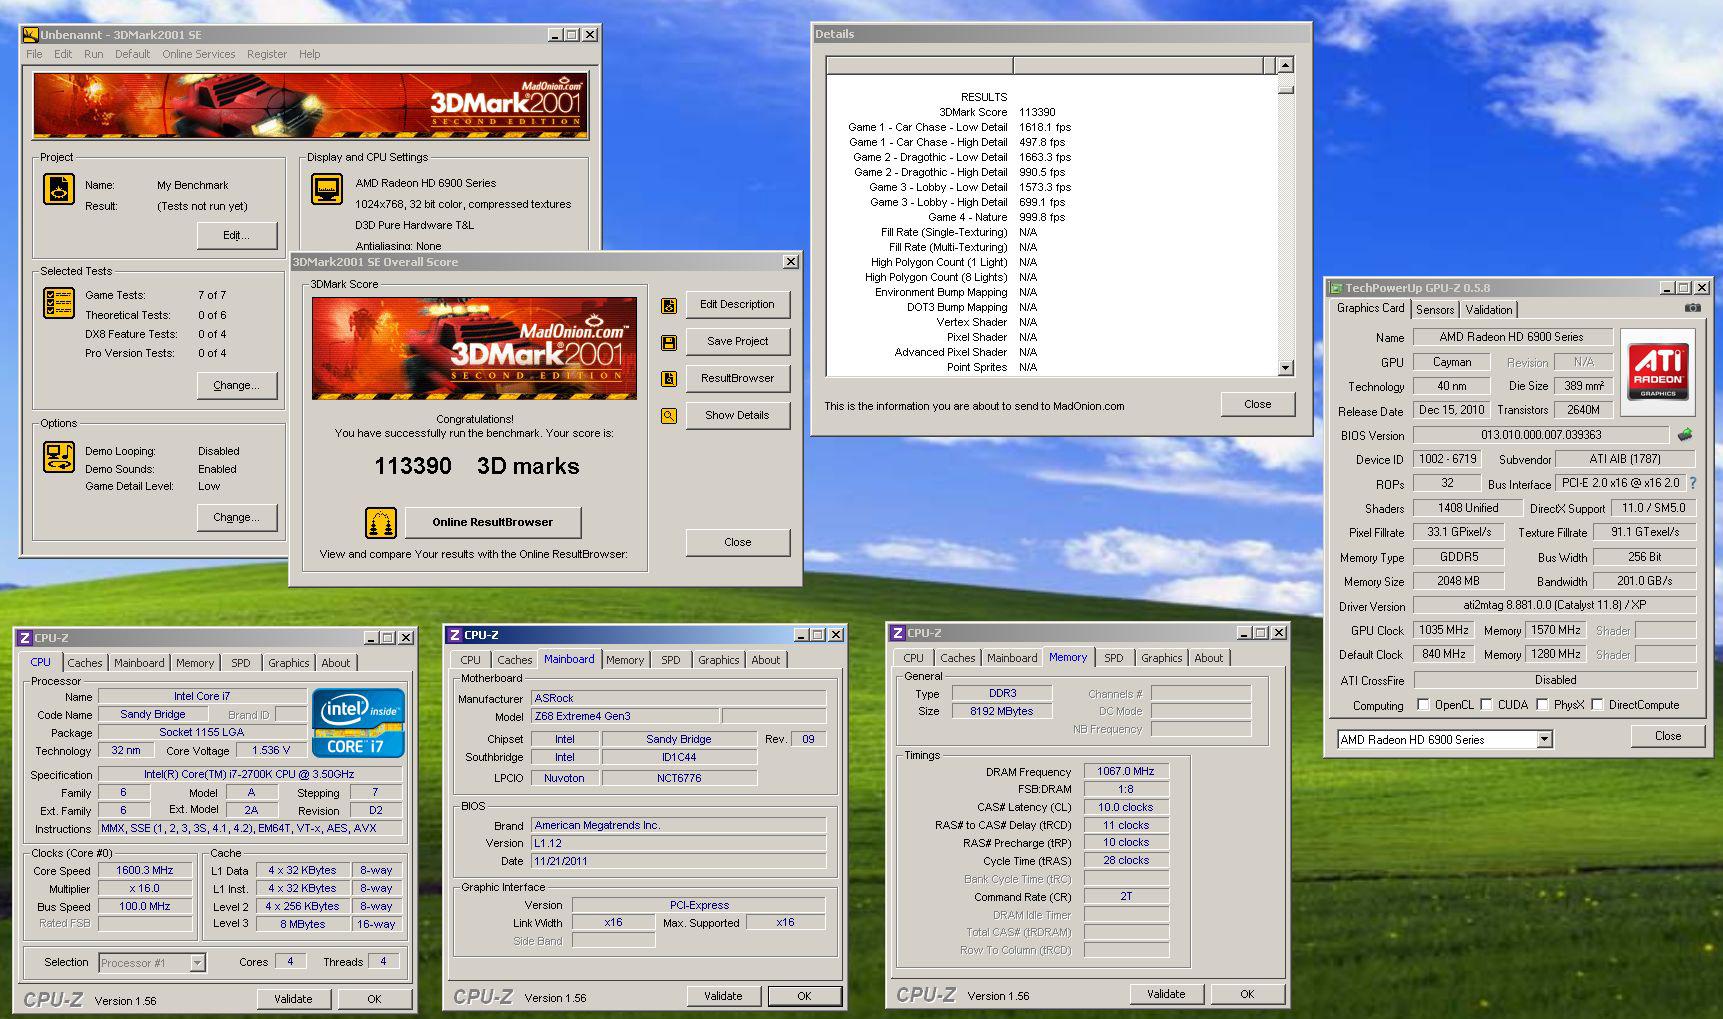
Task: Open the File menu in 3DMark2001
Action: pyautogui.click(x=34, y=54)
